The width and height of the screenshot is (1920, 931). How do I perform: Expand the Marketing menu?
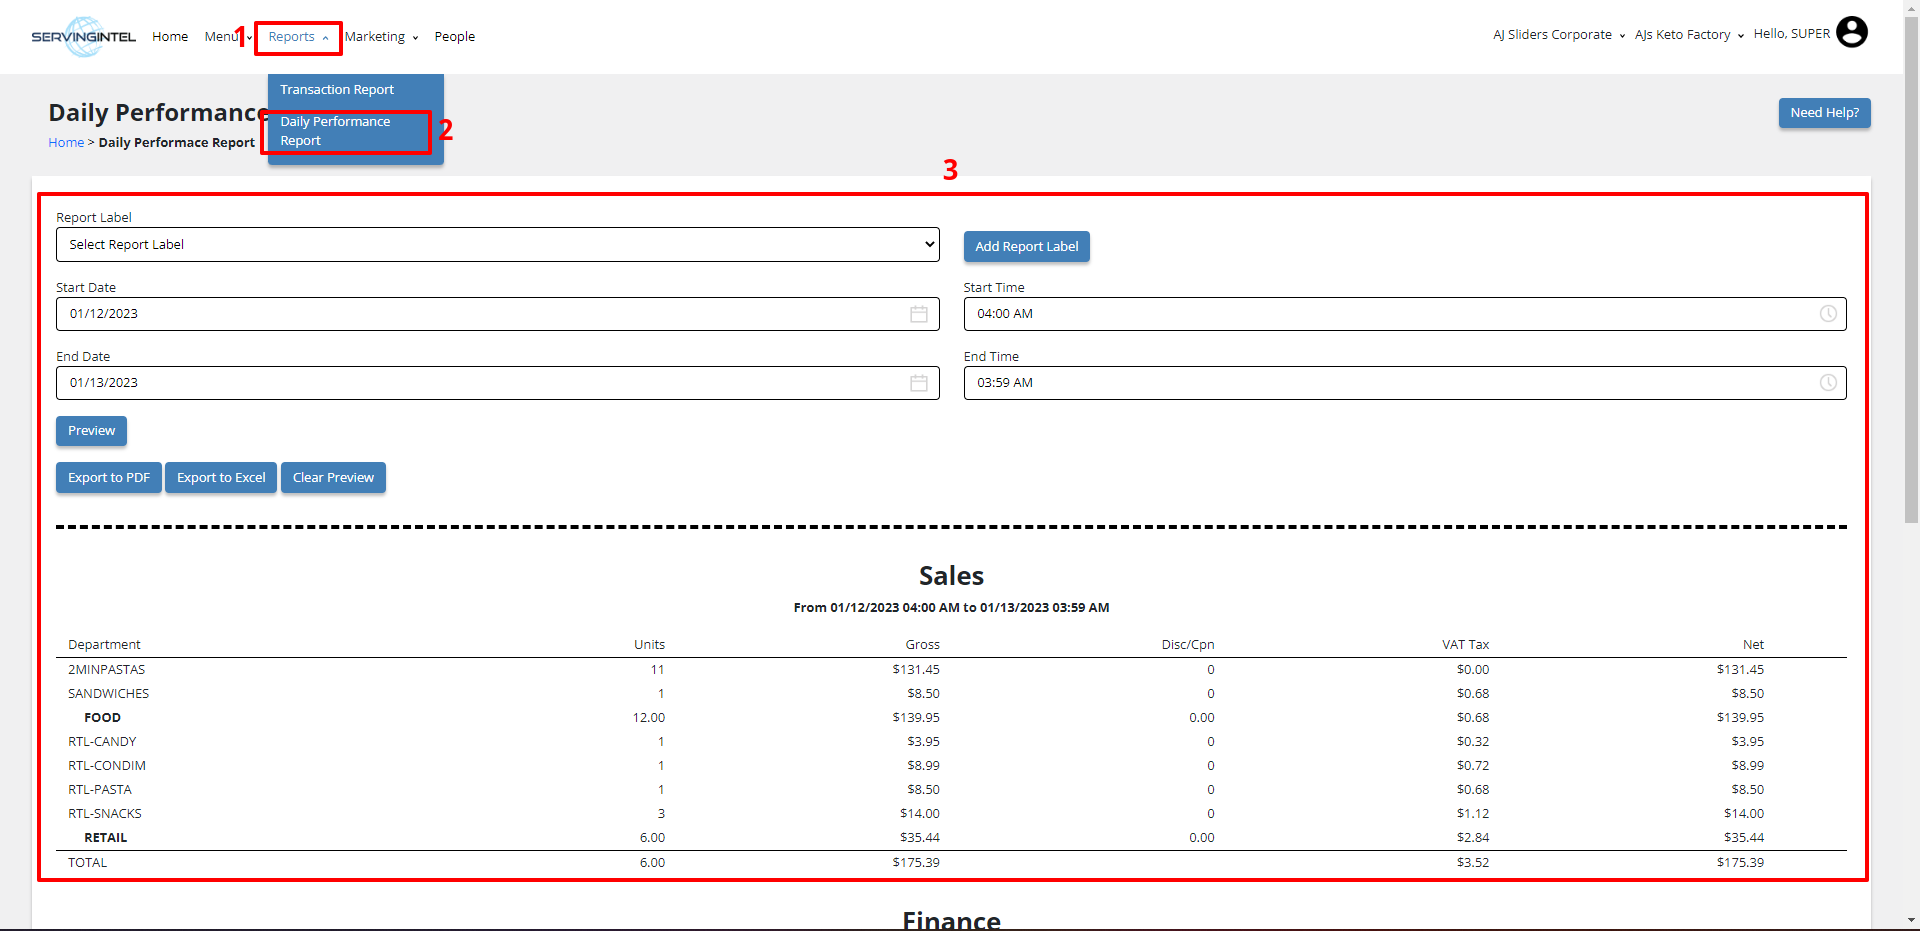click(381, 37)
